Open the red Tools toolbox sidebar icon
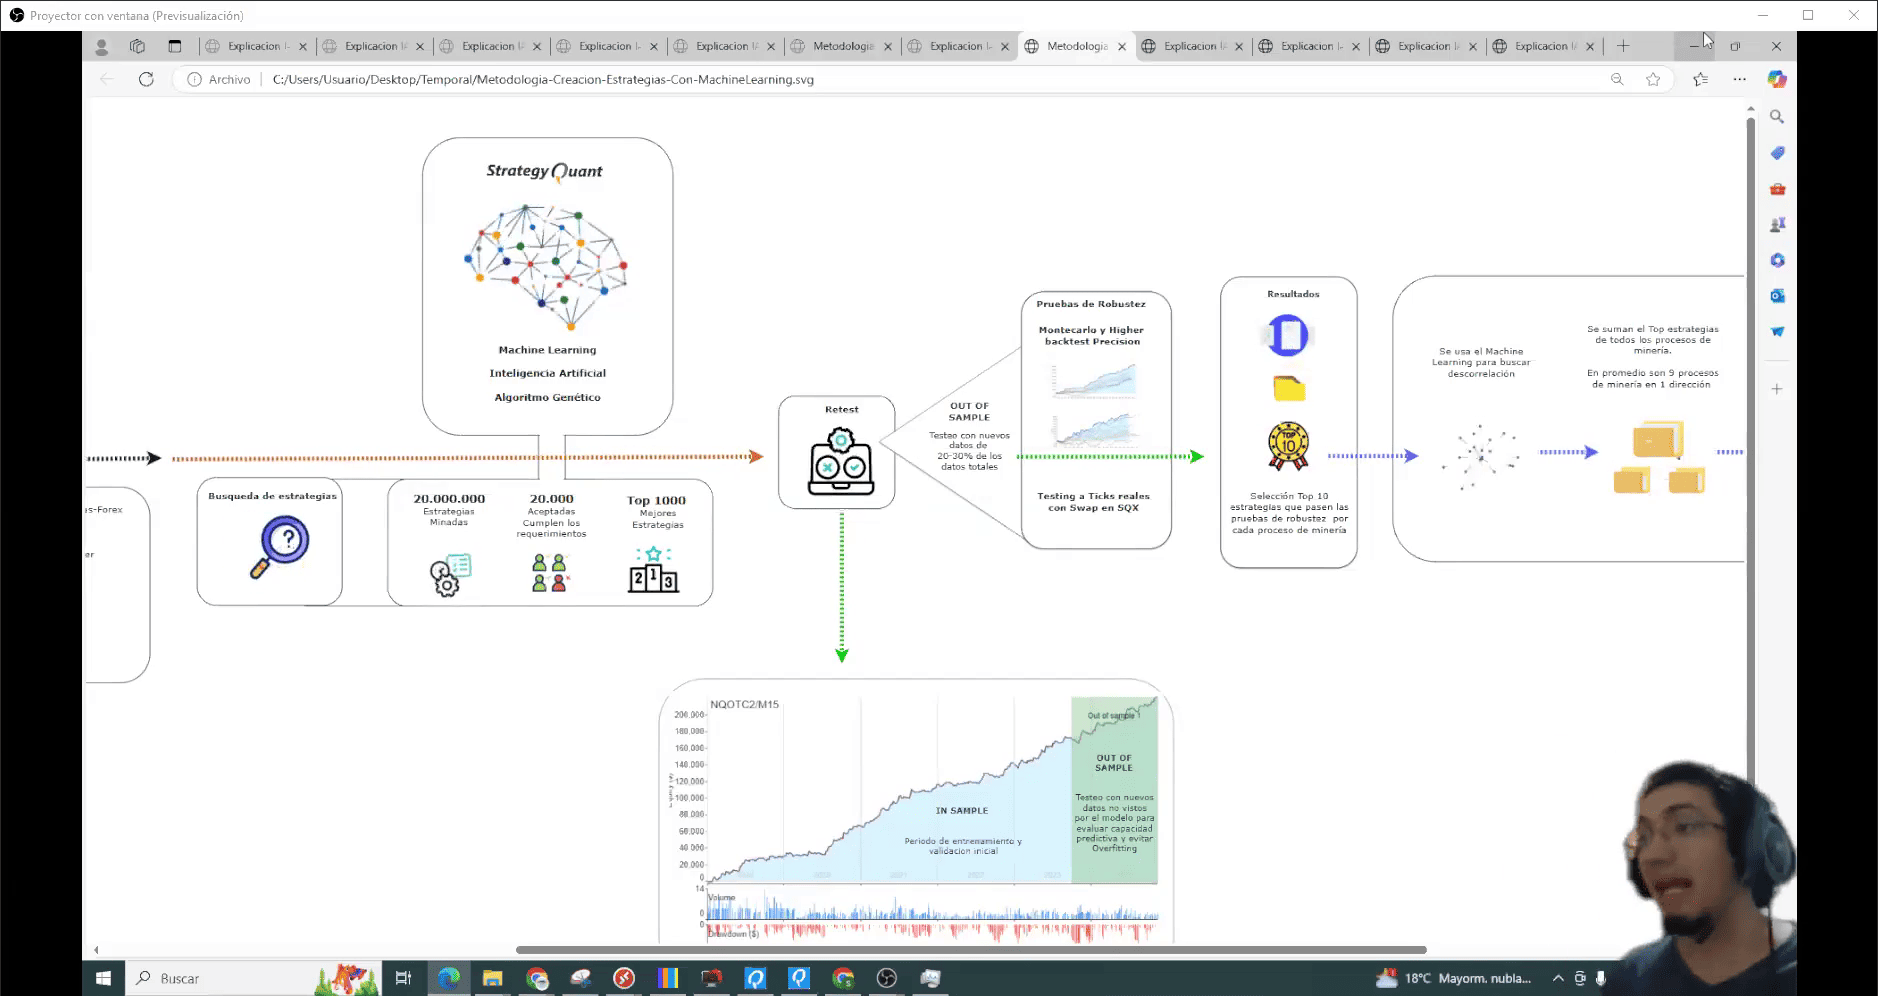The height and width of the screenshot is (996, 1878). pyautogui.click(x=1777, y=189)
